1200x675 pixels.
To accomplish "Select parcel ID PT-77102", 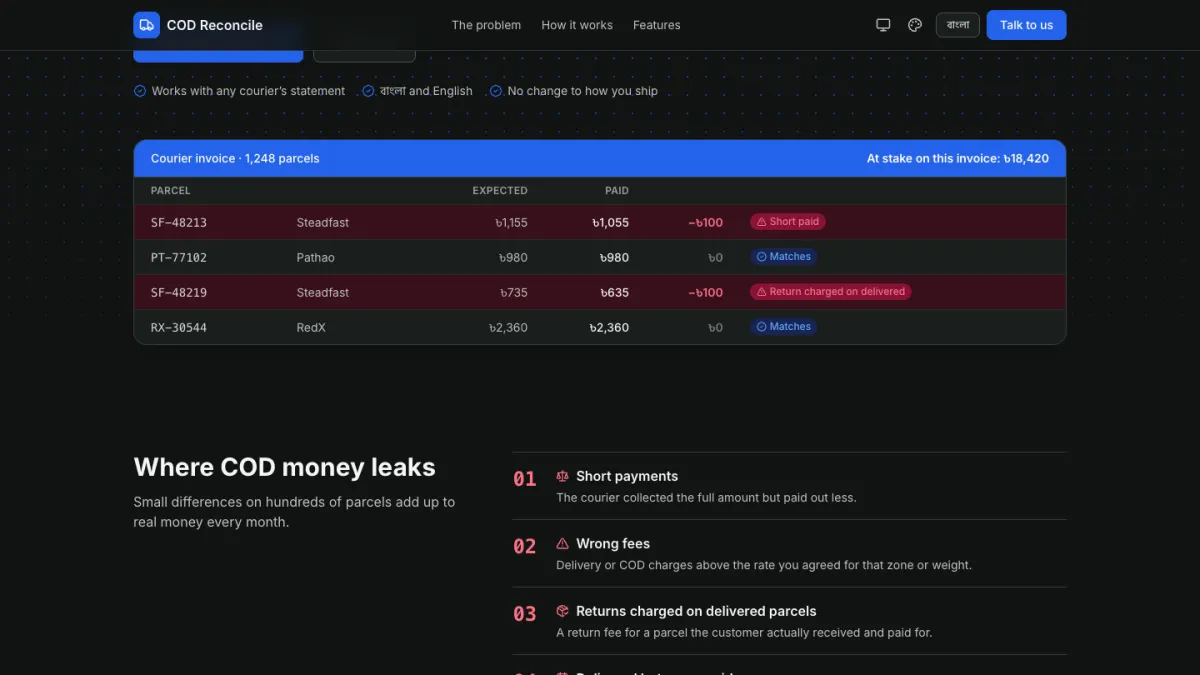I will 179,258.
